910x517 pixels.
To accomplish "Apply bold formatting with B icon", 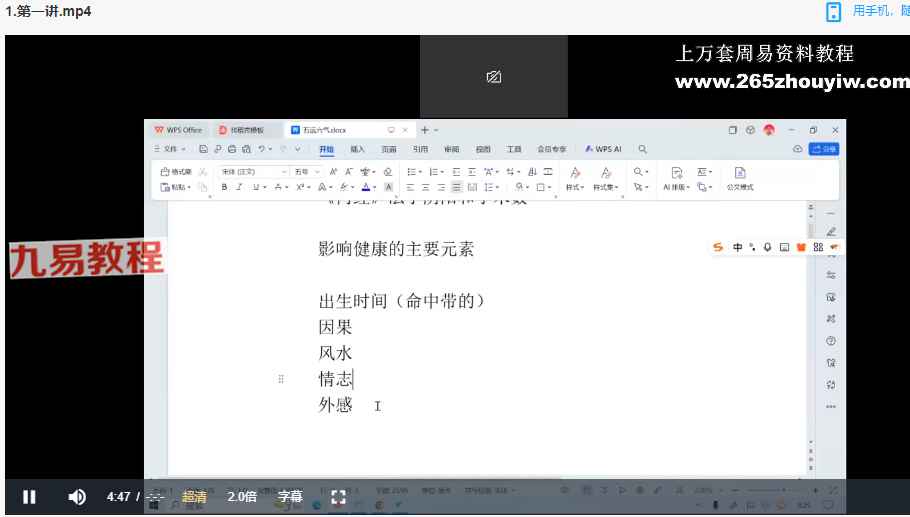I will click(225, 187).
